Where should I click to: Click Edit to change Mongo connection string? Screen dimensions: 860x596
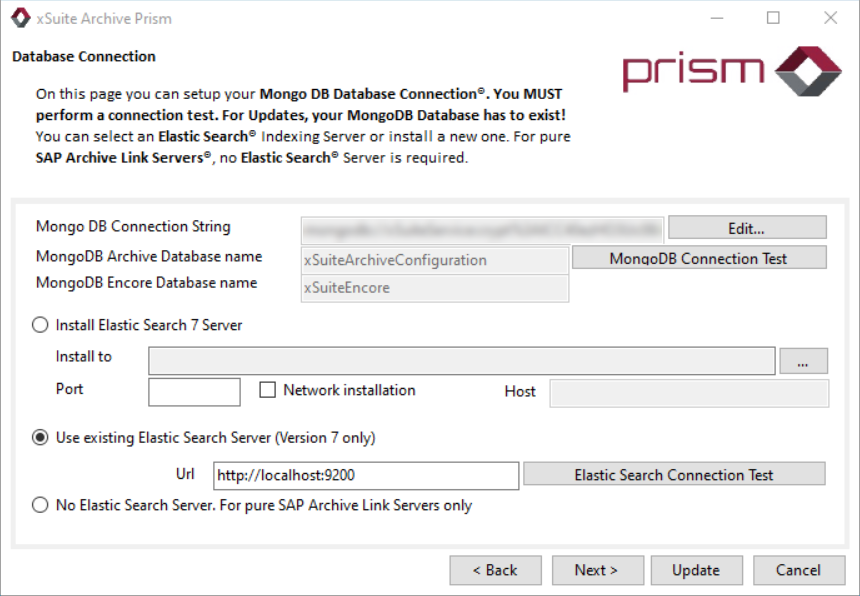tap(747, 228)
